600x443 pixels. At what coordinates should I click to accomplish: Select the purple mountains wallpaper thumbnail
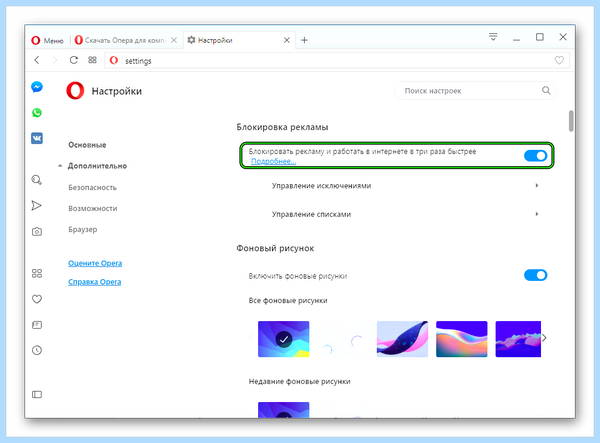pos(518,339)
